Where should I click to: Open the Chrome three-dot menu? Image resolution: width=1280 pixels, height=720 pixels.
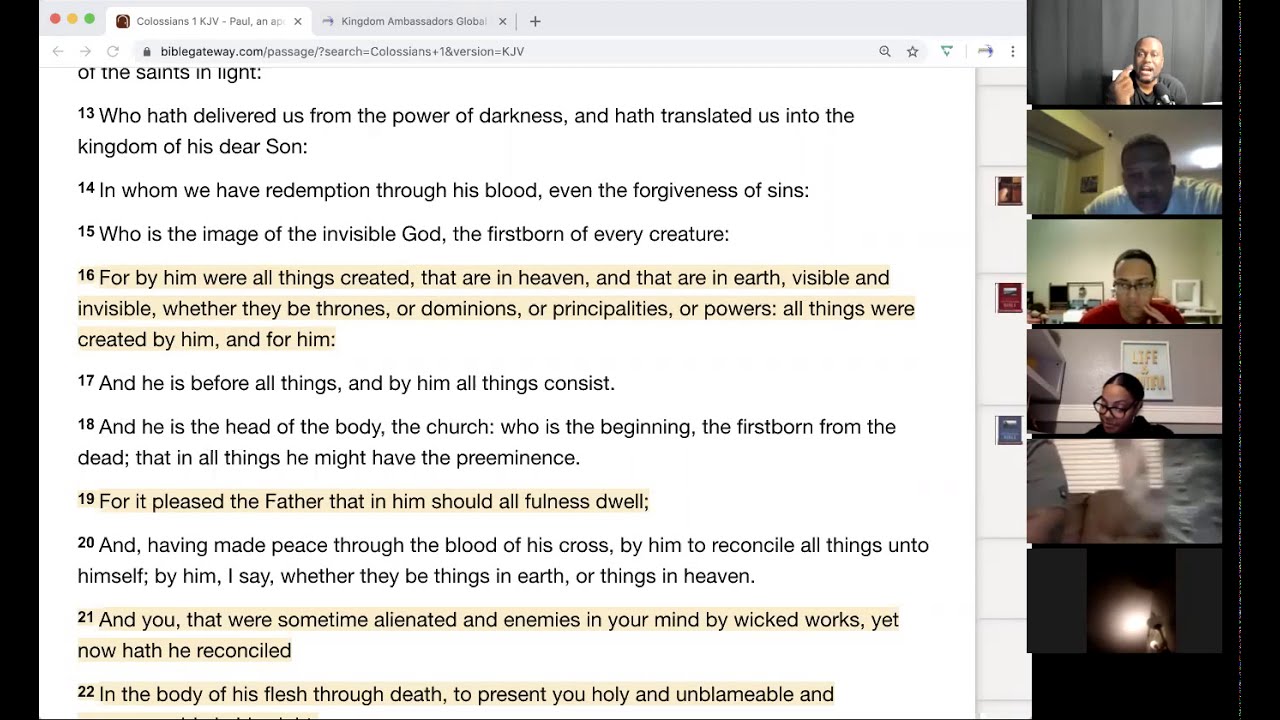[x=1012, y=51]
